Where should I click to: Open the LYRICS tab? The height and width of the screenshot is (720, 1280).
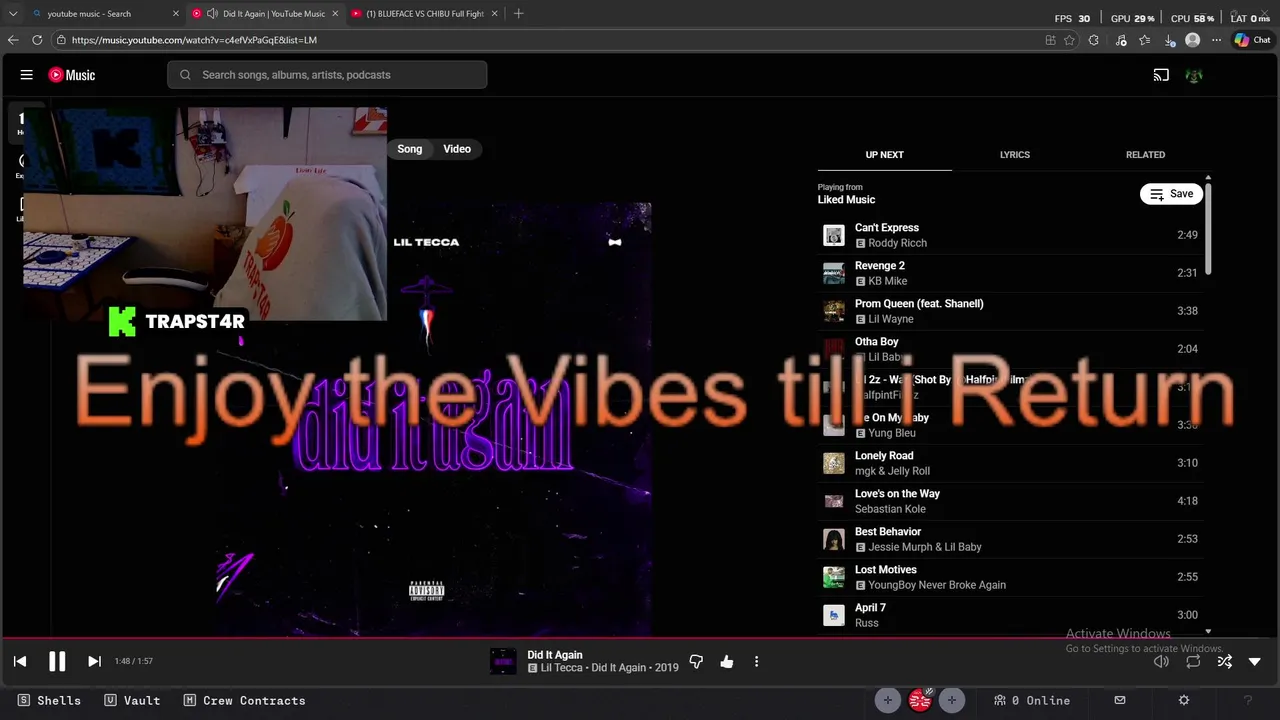(x=1015, y=155)
